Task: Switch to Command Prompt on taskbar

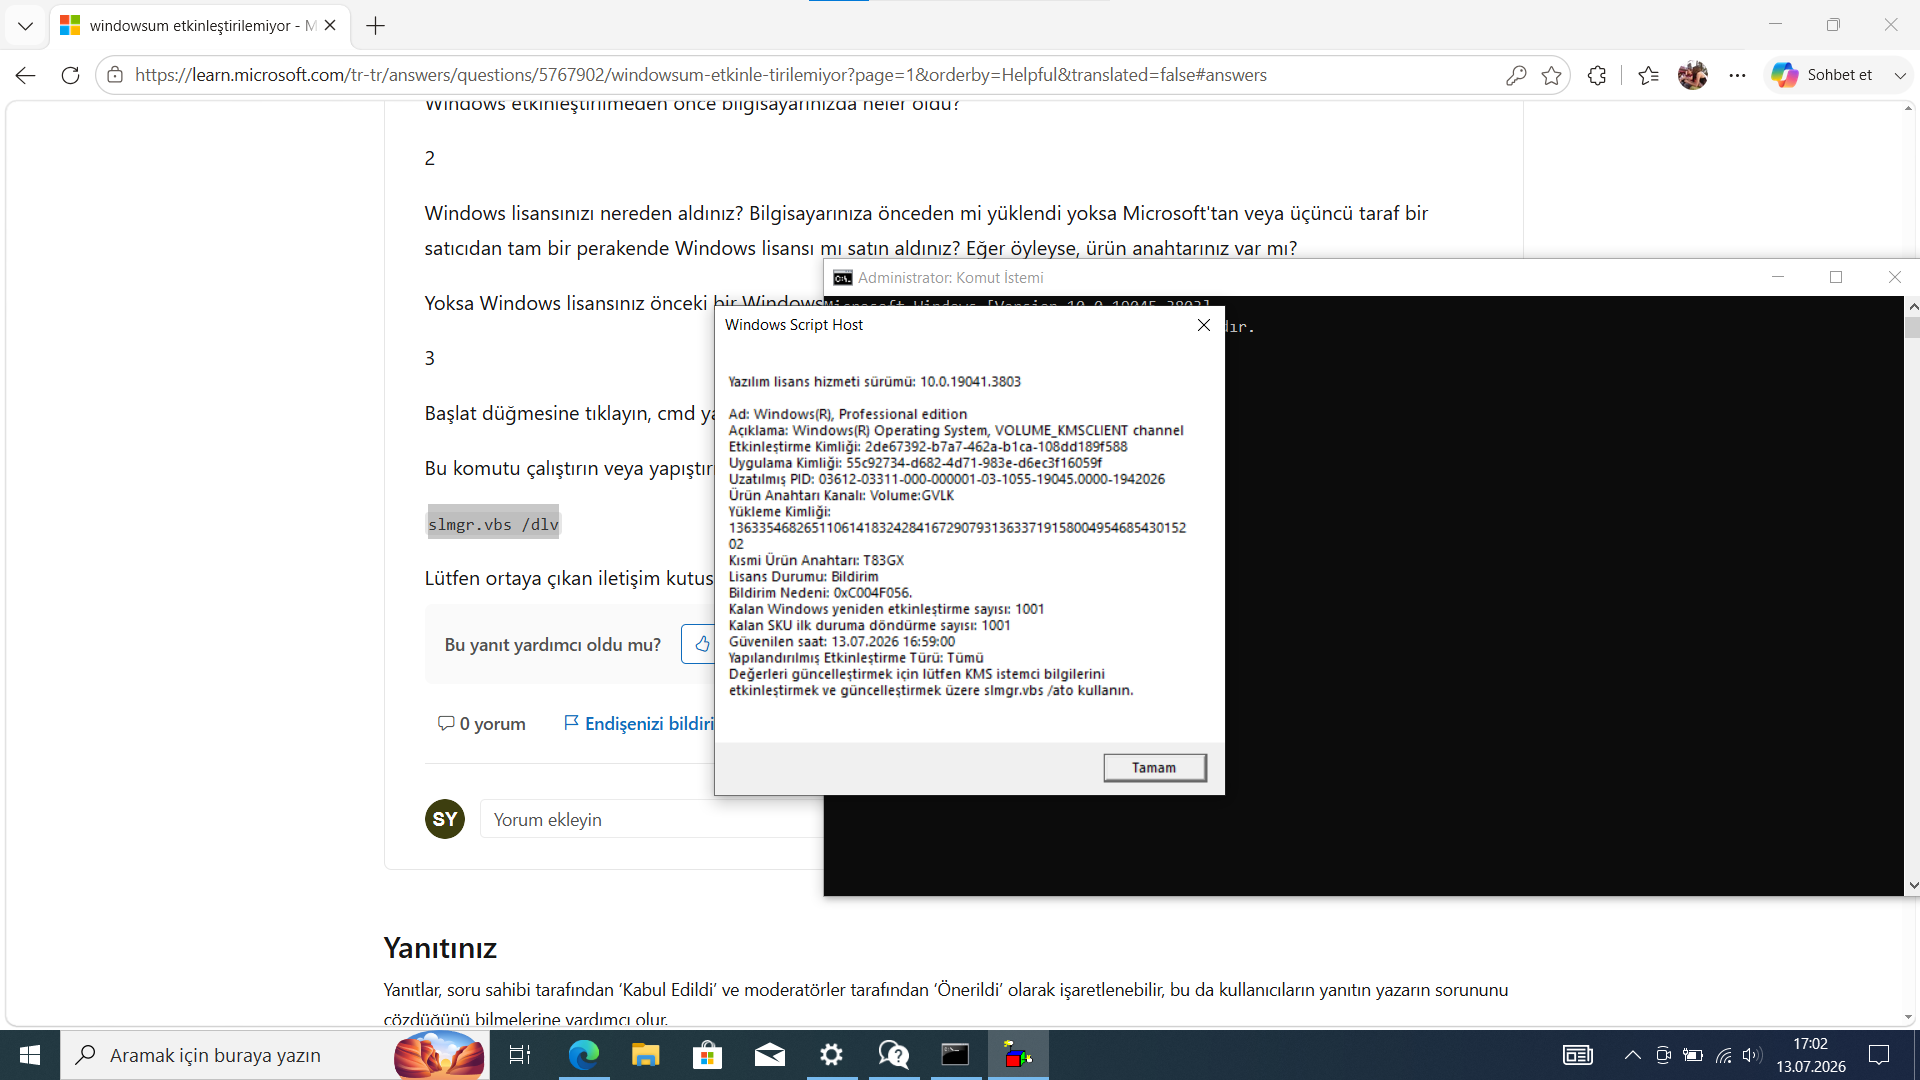Action: (955, 1055)
